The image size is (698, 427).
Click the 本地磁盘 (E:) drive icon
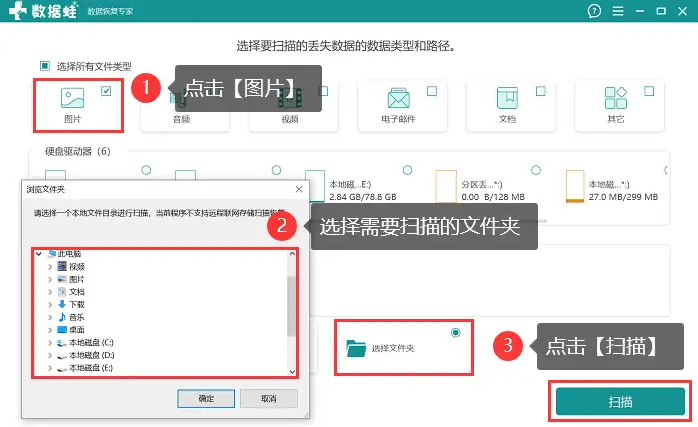coord(62,368)
